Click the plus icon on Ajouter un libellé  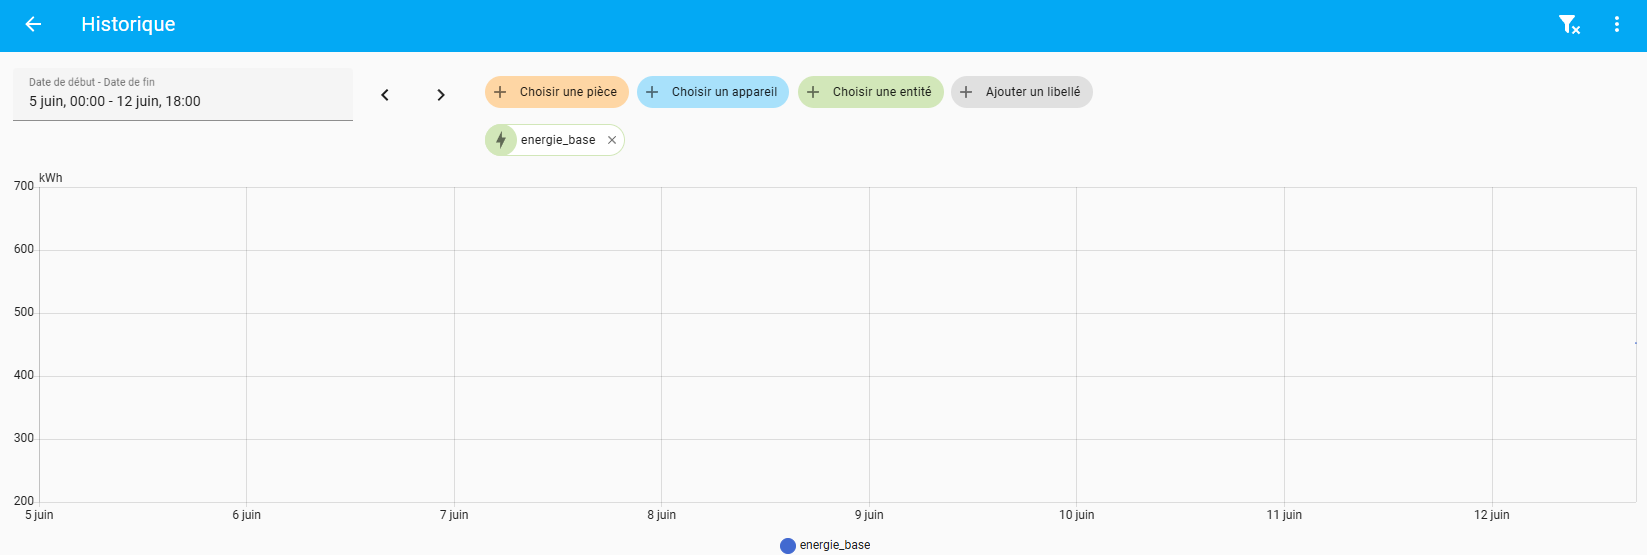[x=966, y=92]
